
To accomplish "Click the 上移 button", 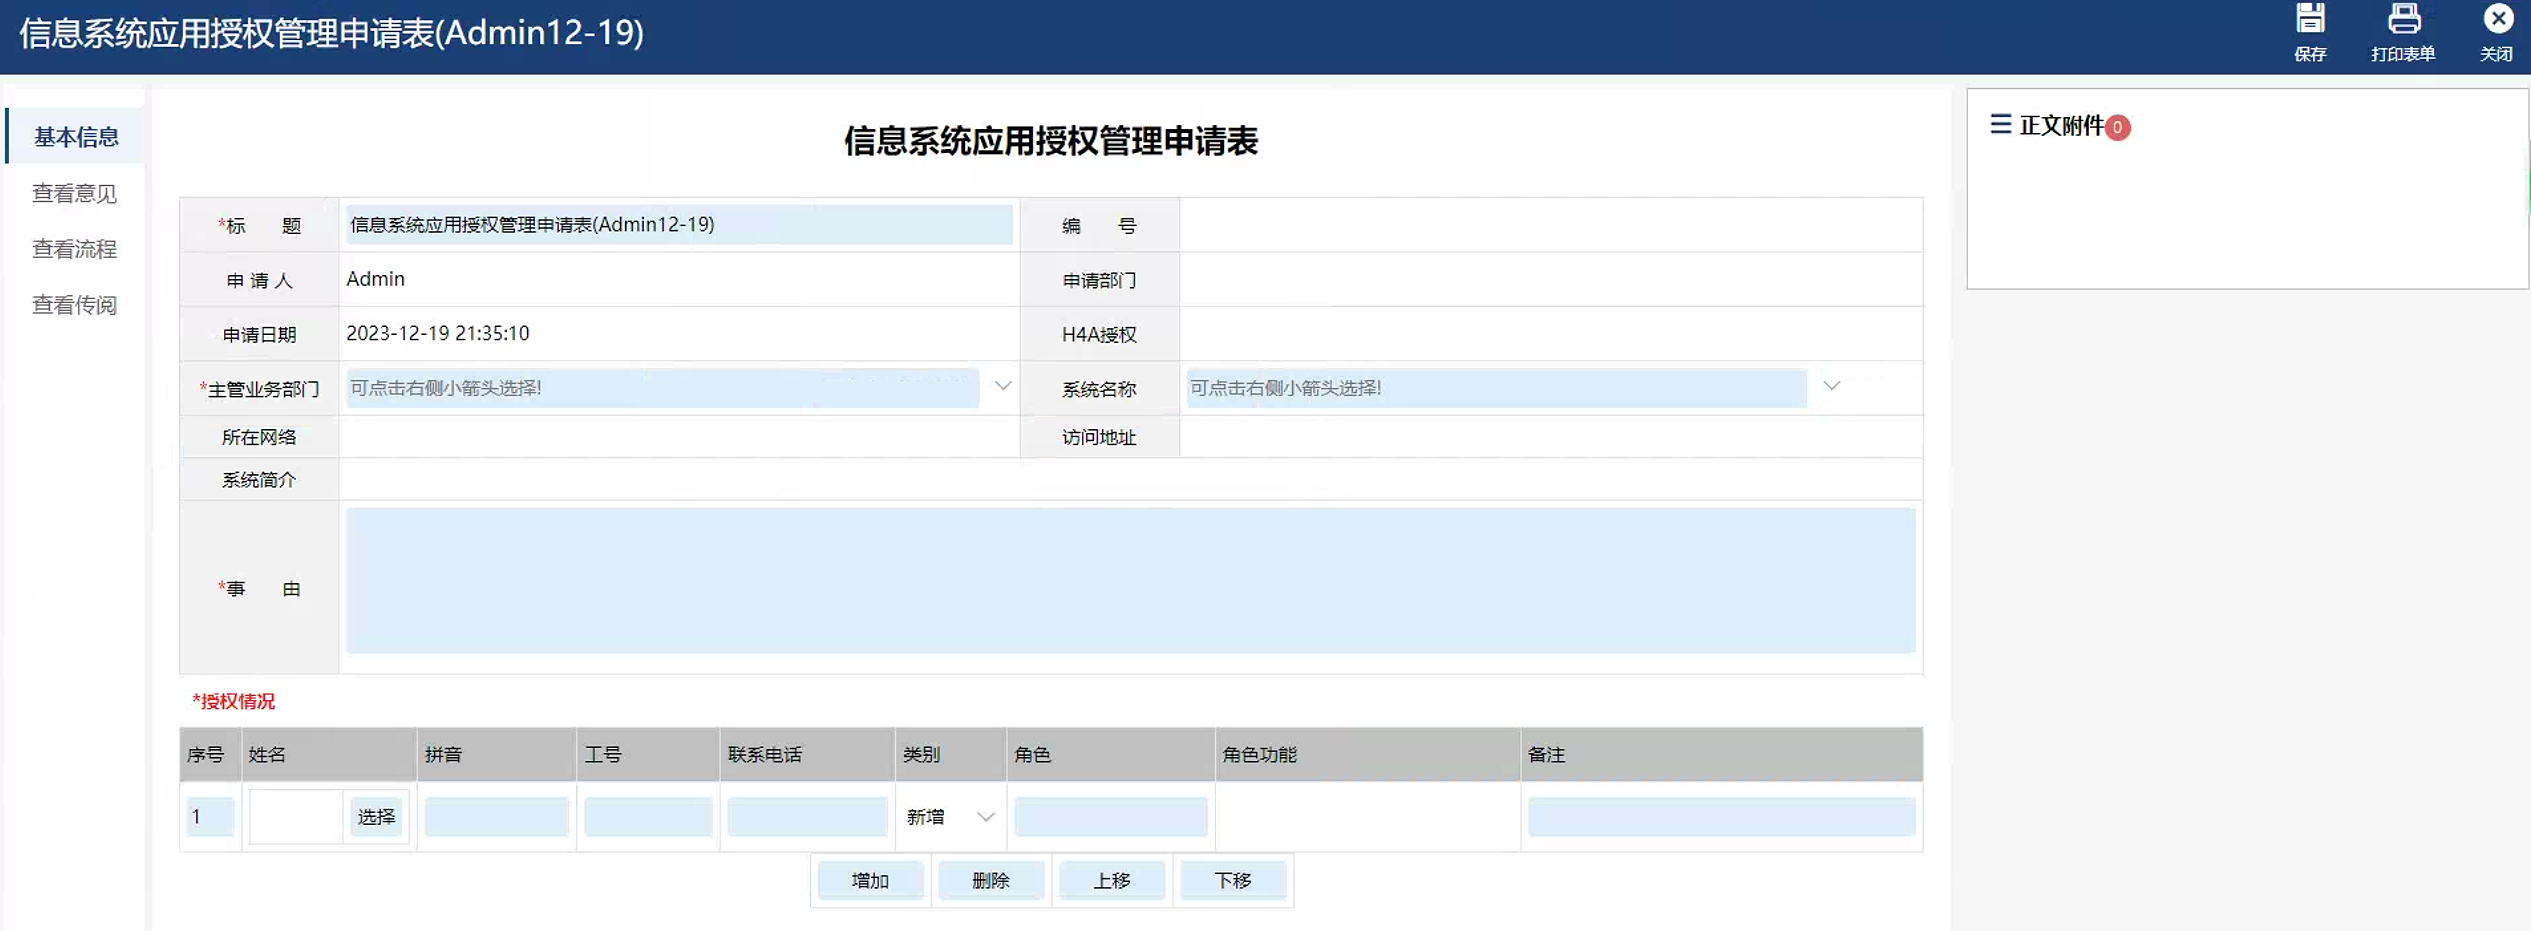I will 1112,880.
